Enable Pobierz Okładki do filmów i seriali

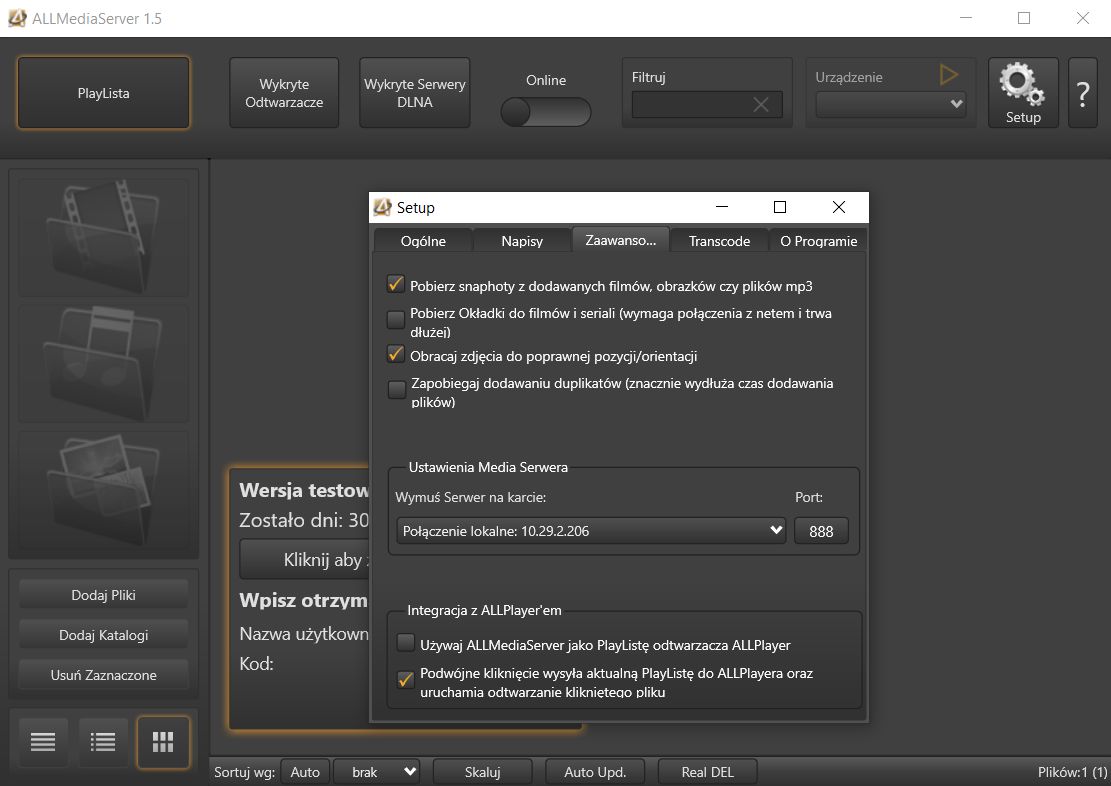tap(395, 320)
